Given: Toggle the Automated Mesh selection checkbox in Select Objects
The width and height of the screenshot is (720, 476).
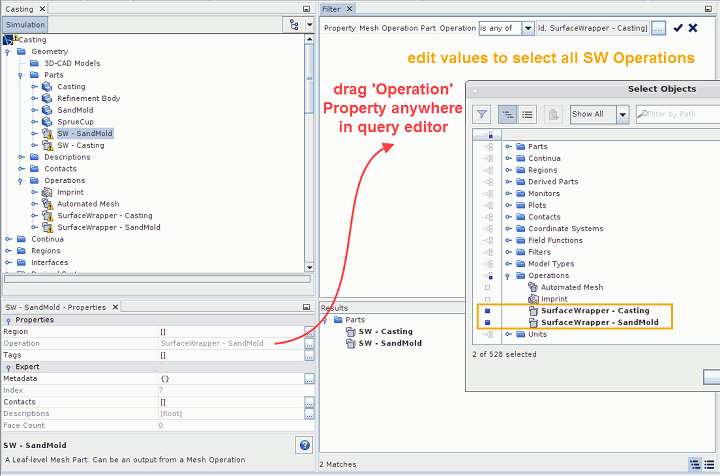Looking at the screenshot, I should [488, 287].
